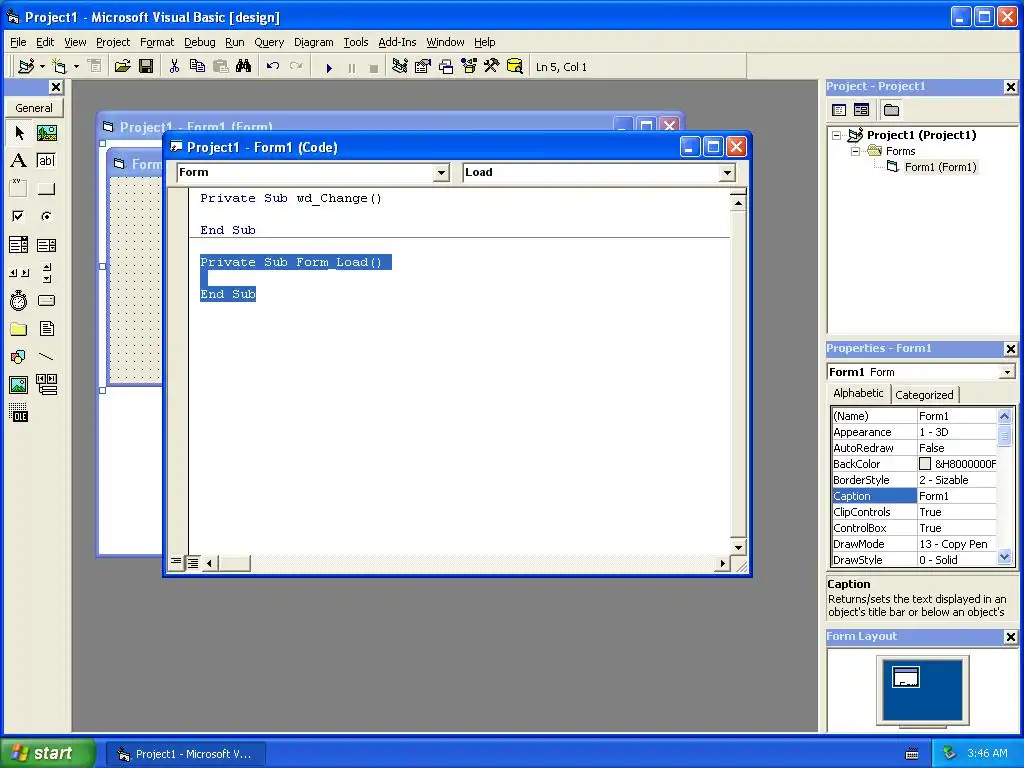Click the Copy toolbar icon
The height and width of the screenshot is (768, 1024).
tap(197, 66)
